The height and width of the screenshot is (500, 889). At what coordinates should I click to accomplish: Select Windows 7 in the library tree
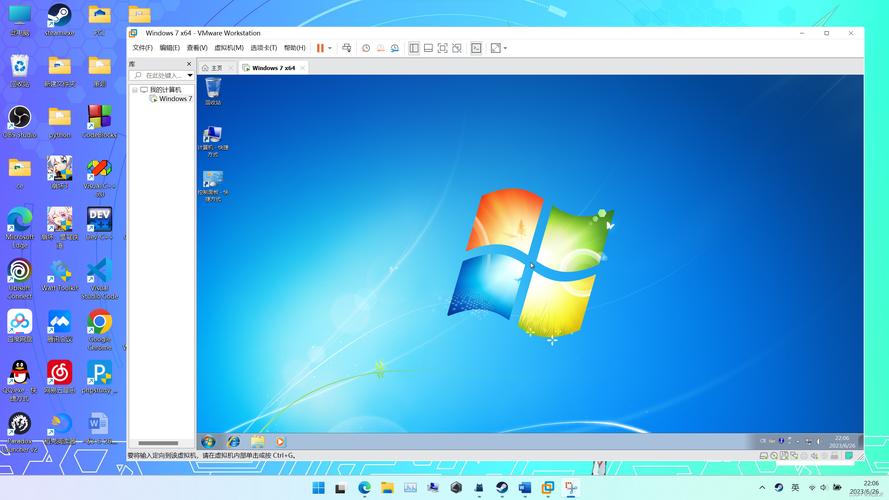(x=171, y=99)
